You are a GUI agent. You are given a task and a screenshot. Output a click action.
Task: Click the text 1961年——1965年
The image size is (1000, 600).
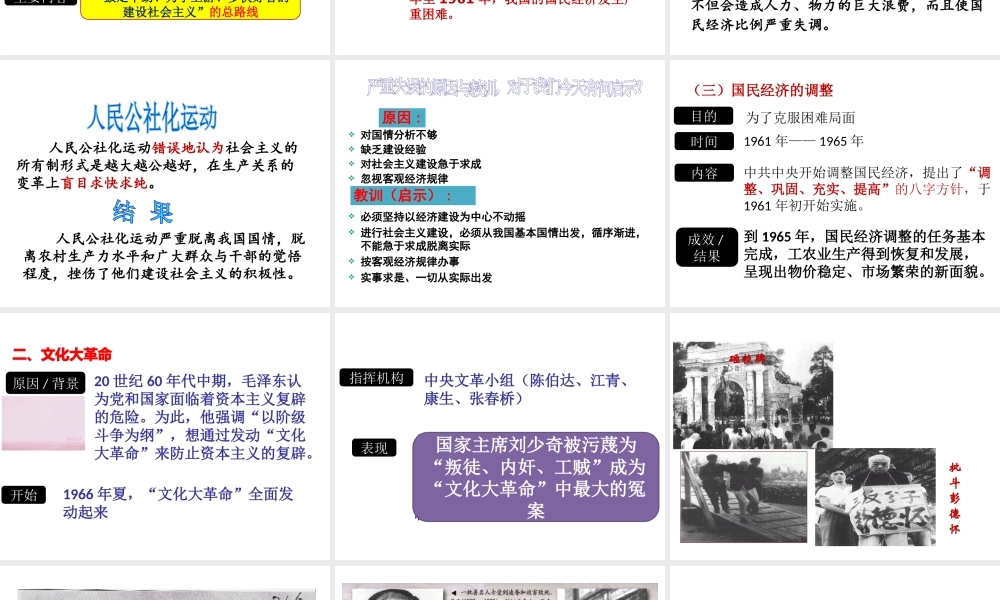(x=804, y=141)
